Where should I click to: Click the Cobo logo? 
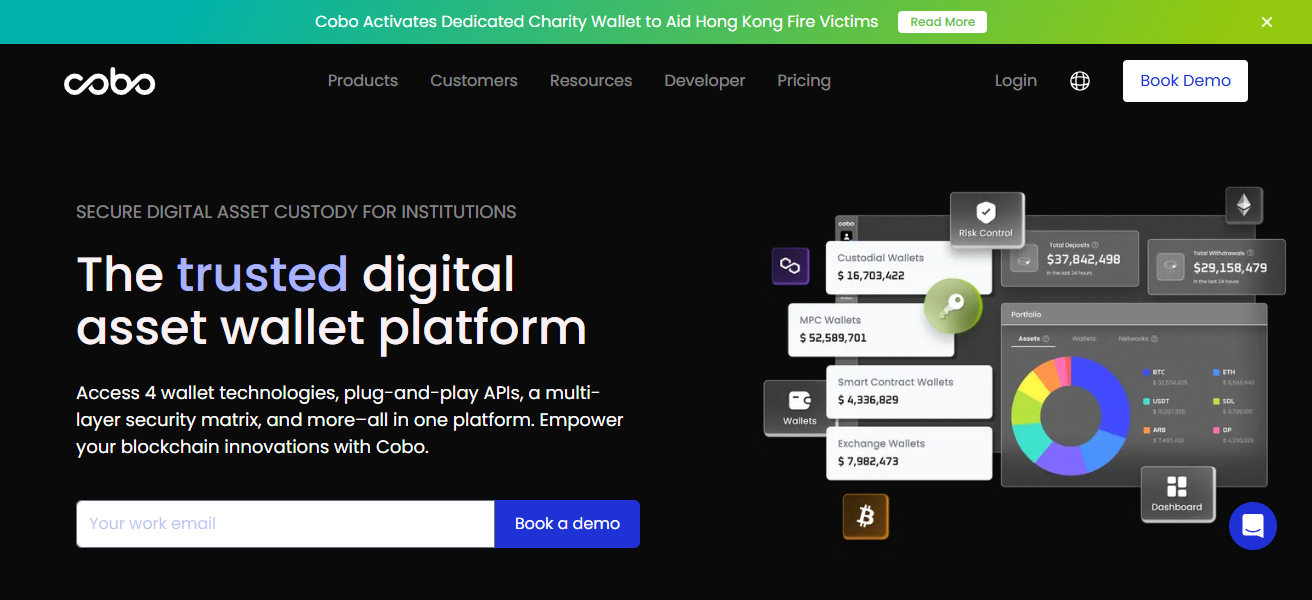(109, 81)
